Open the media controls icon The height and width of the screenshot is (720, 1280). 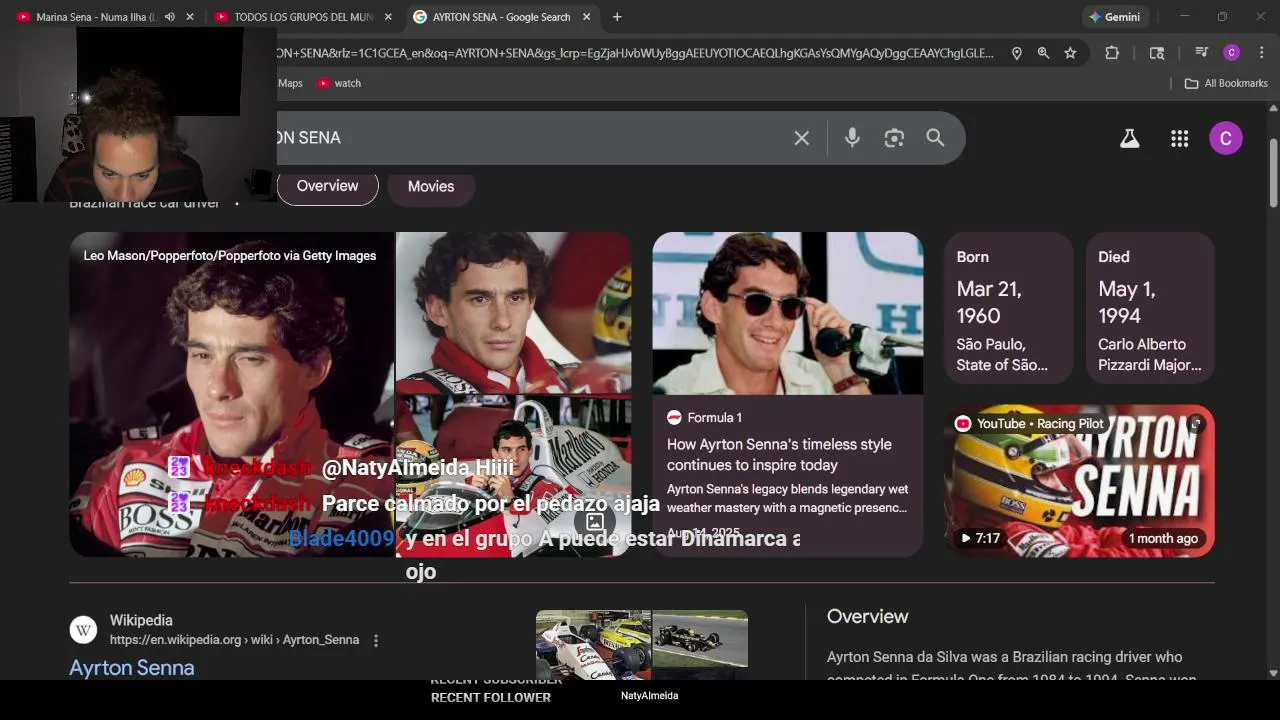(1201, 53)
